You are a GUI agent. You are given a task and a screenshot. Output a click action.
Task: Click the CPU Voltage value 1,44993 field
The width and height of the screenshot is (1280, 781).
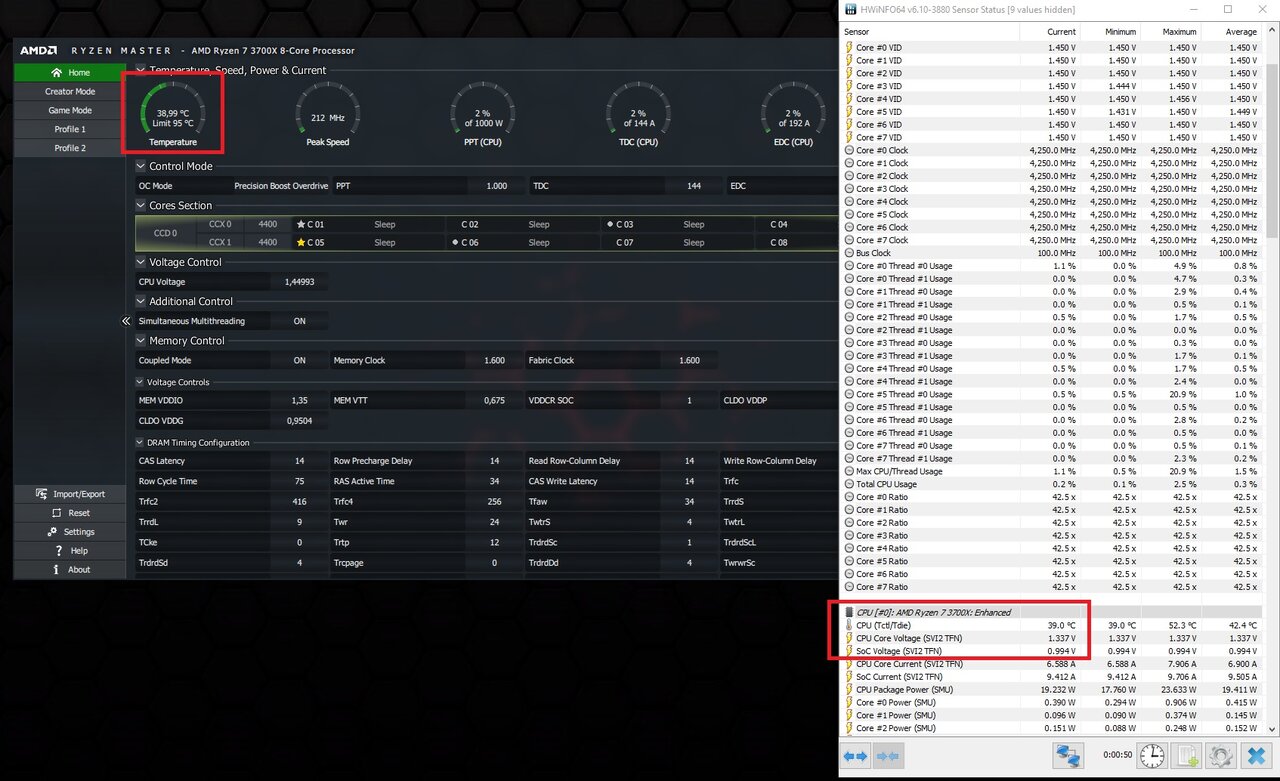300,282
